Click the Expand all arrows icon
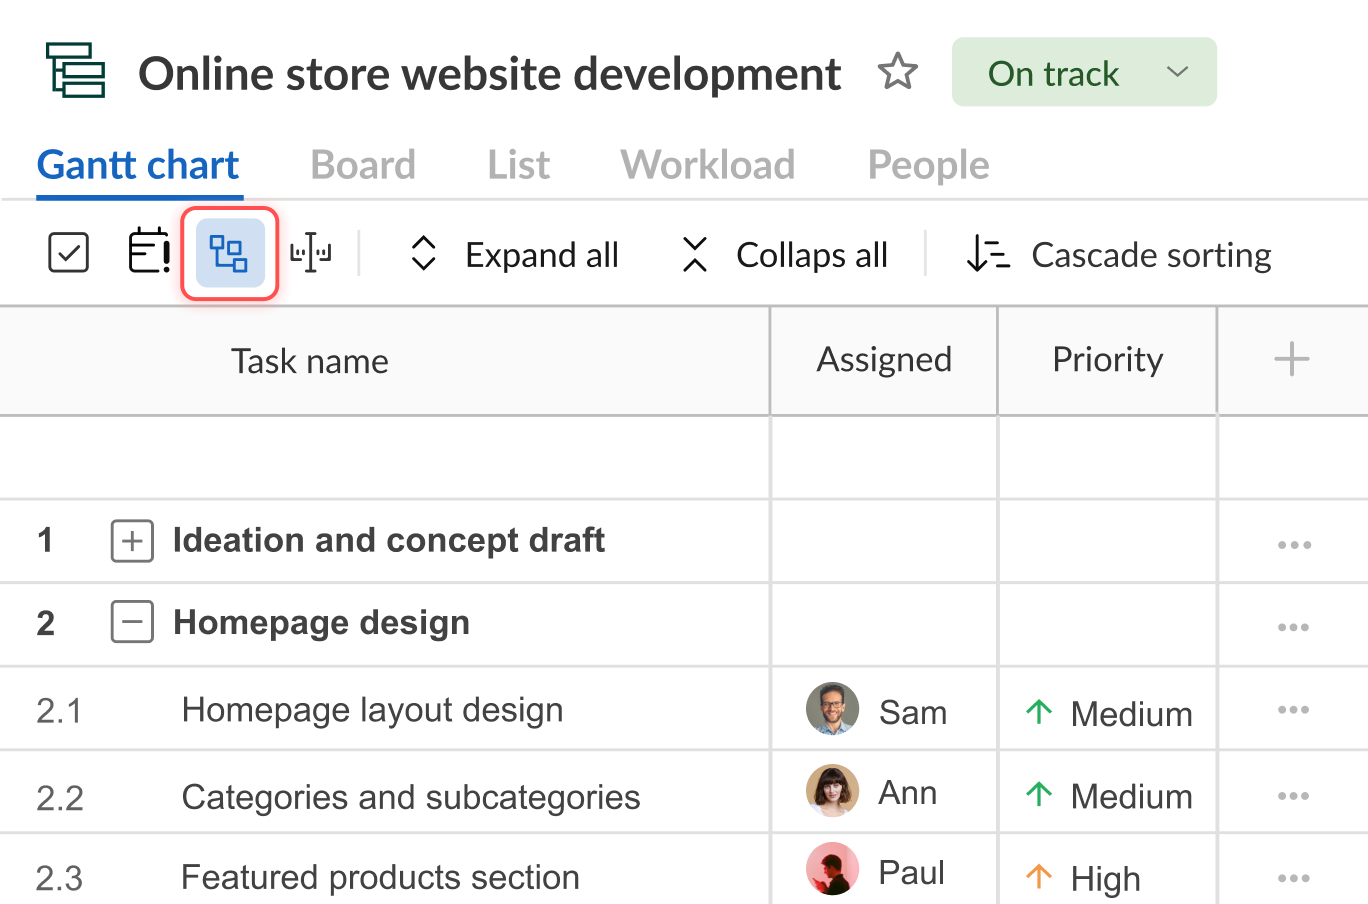The image size is (1368, 904). (423, 253)
